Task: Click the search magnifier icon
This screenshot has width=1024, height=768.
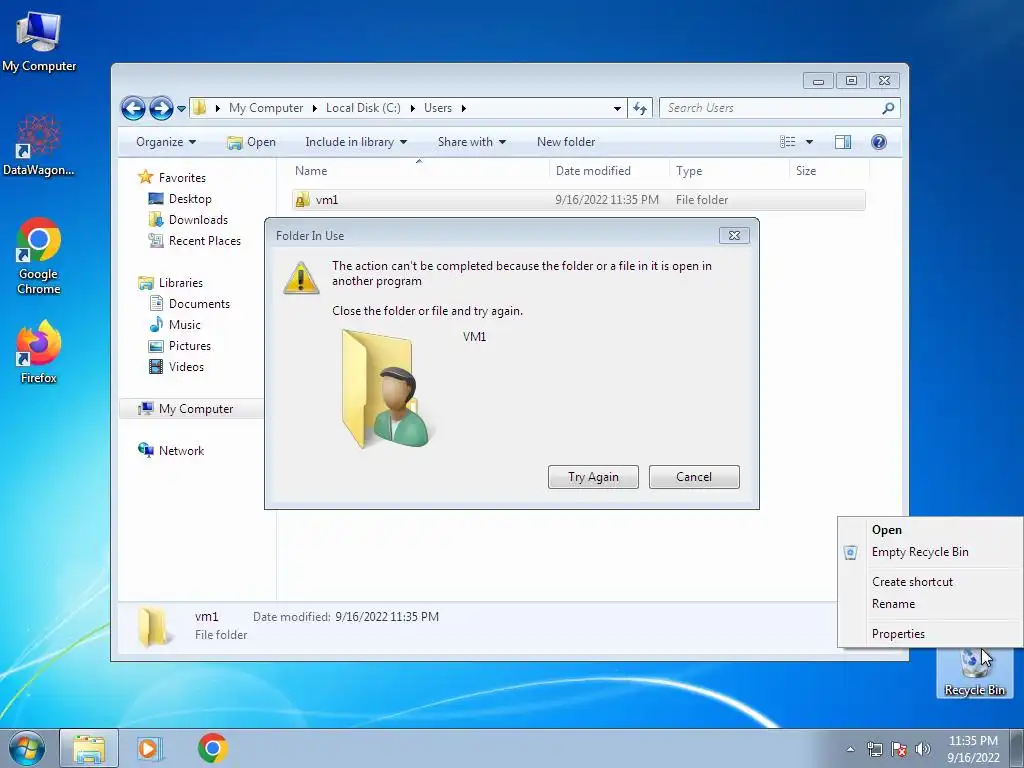Action: click(888, 108)
